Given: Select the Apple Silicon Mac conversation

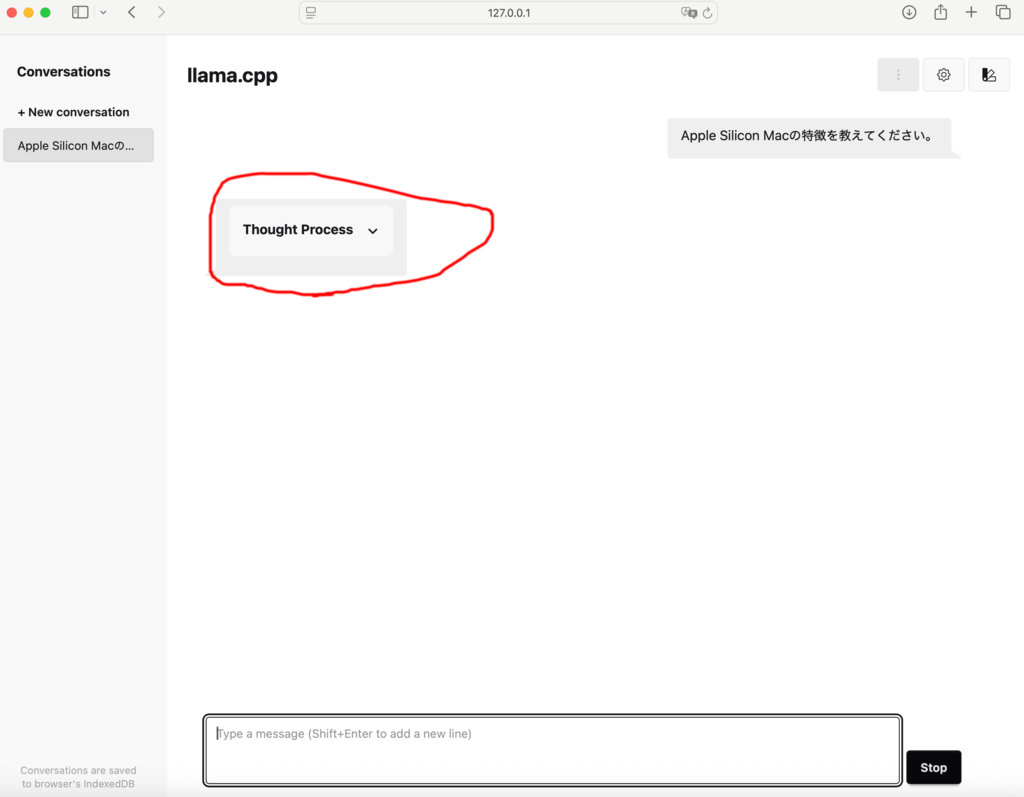Looking at the screenshot, I should tap(78, 145).
